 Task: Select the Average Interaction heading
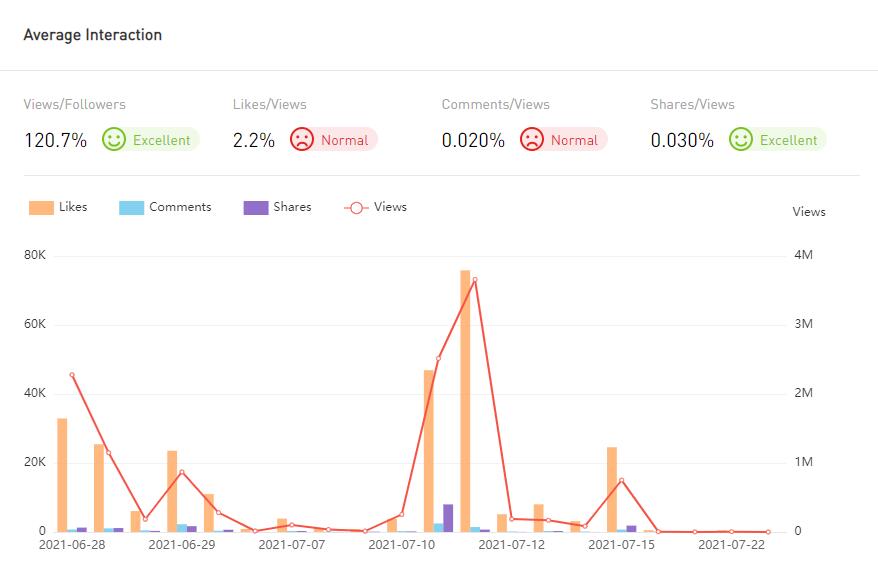pos(93,35)
